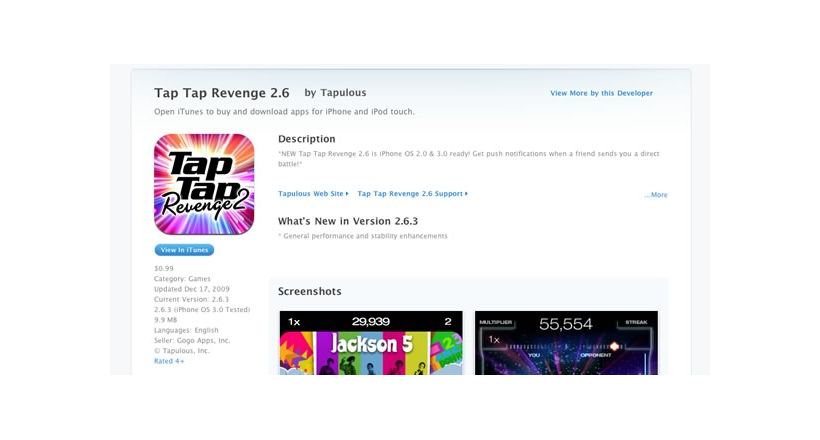
Task: Expand the description with ...More
Action: tap(656, 195)
